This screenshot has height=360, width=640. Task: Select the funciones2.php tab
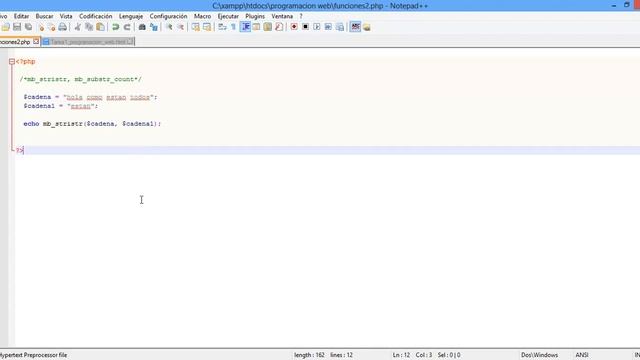15,42
